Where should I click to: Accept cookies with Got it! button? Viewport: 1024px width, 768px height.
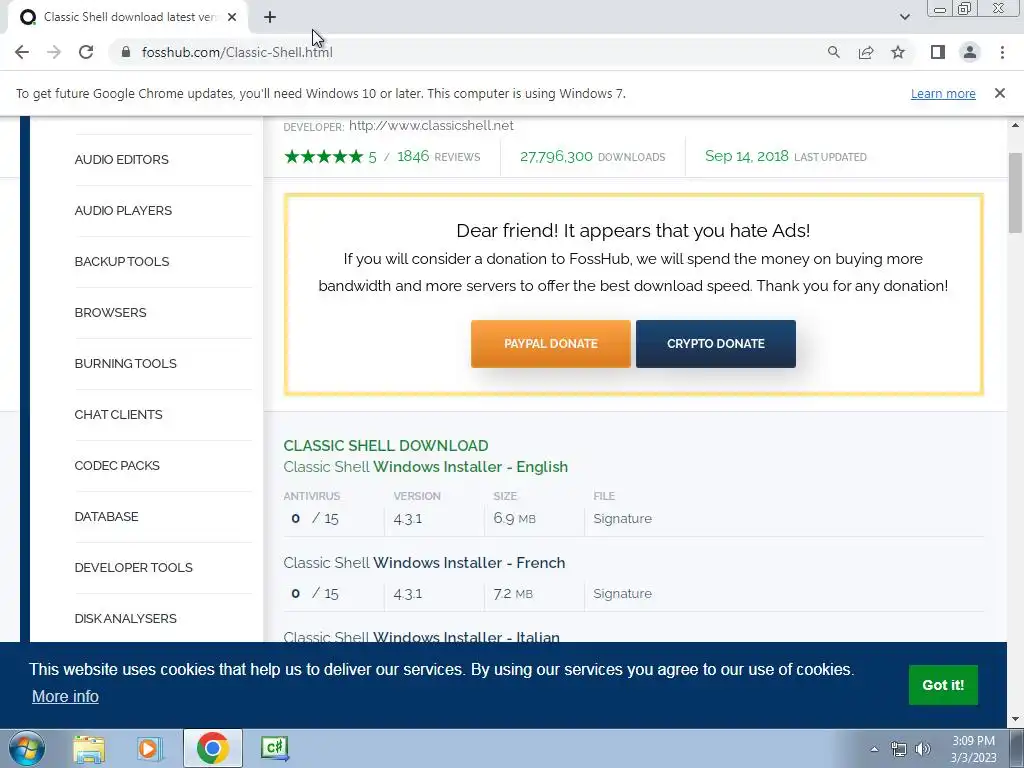pos(943,685)
